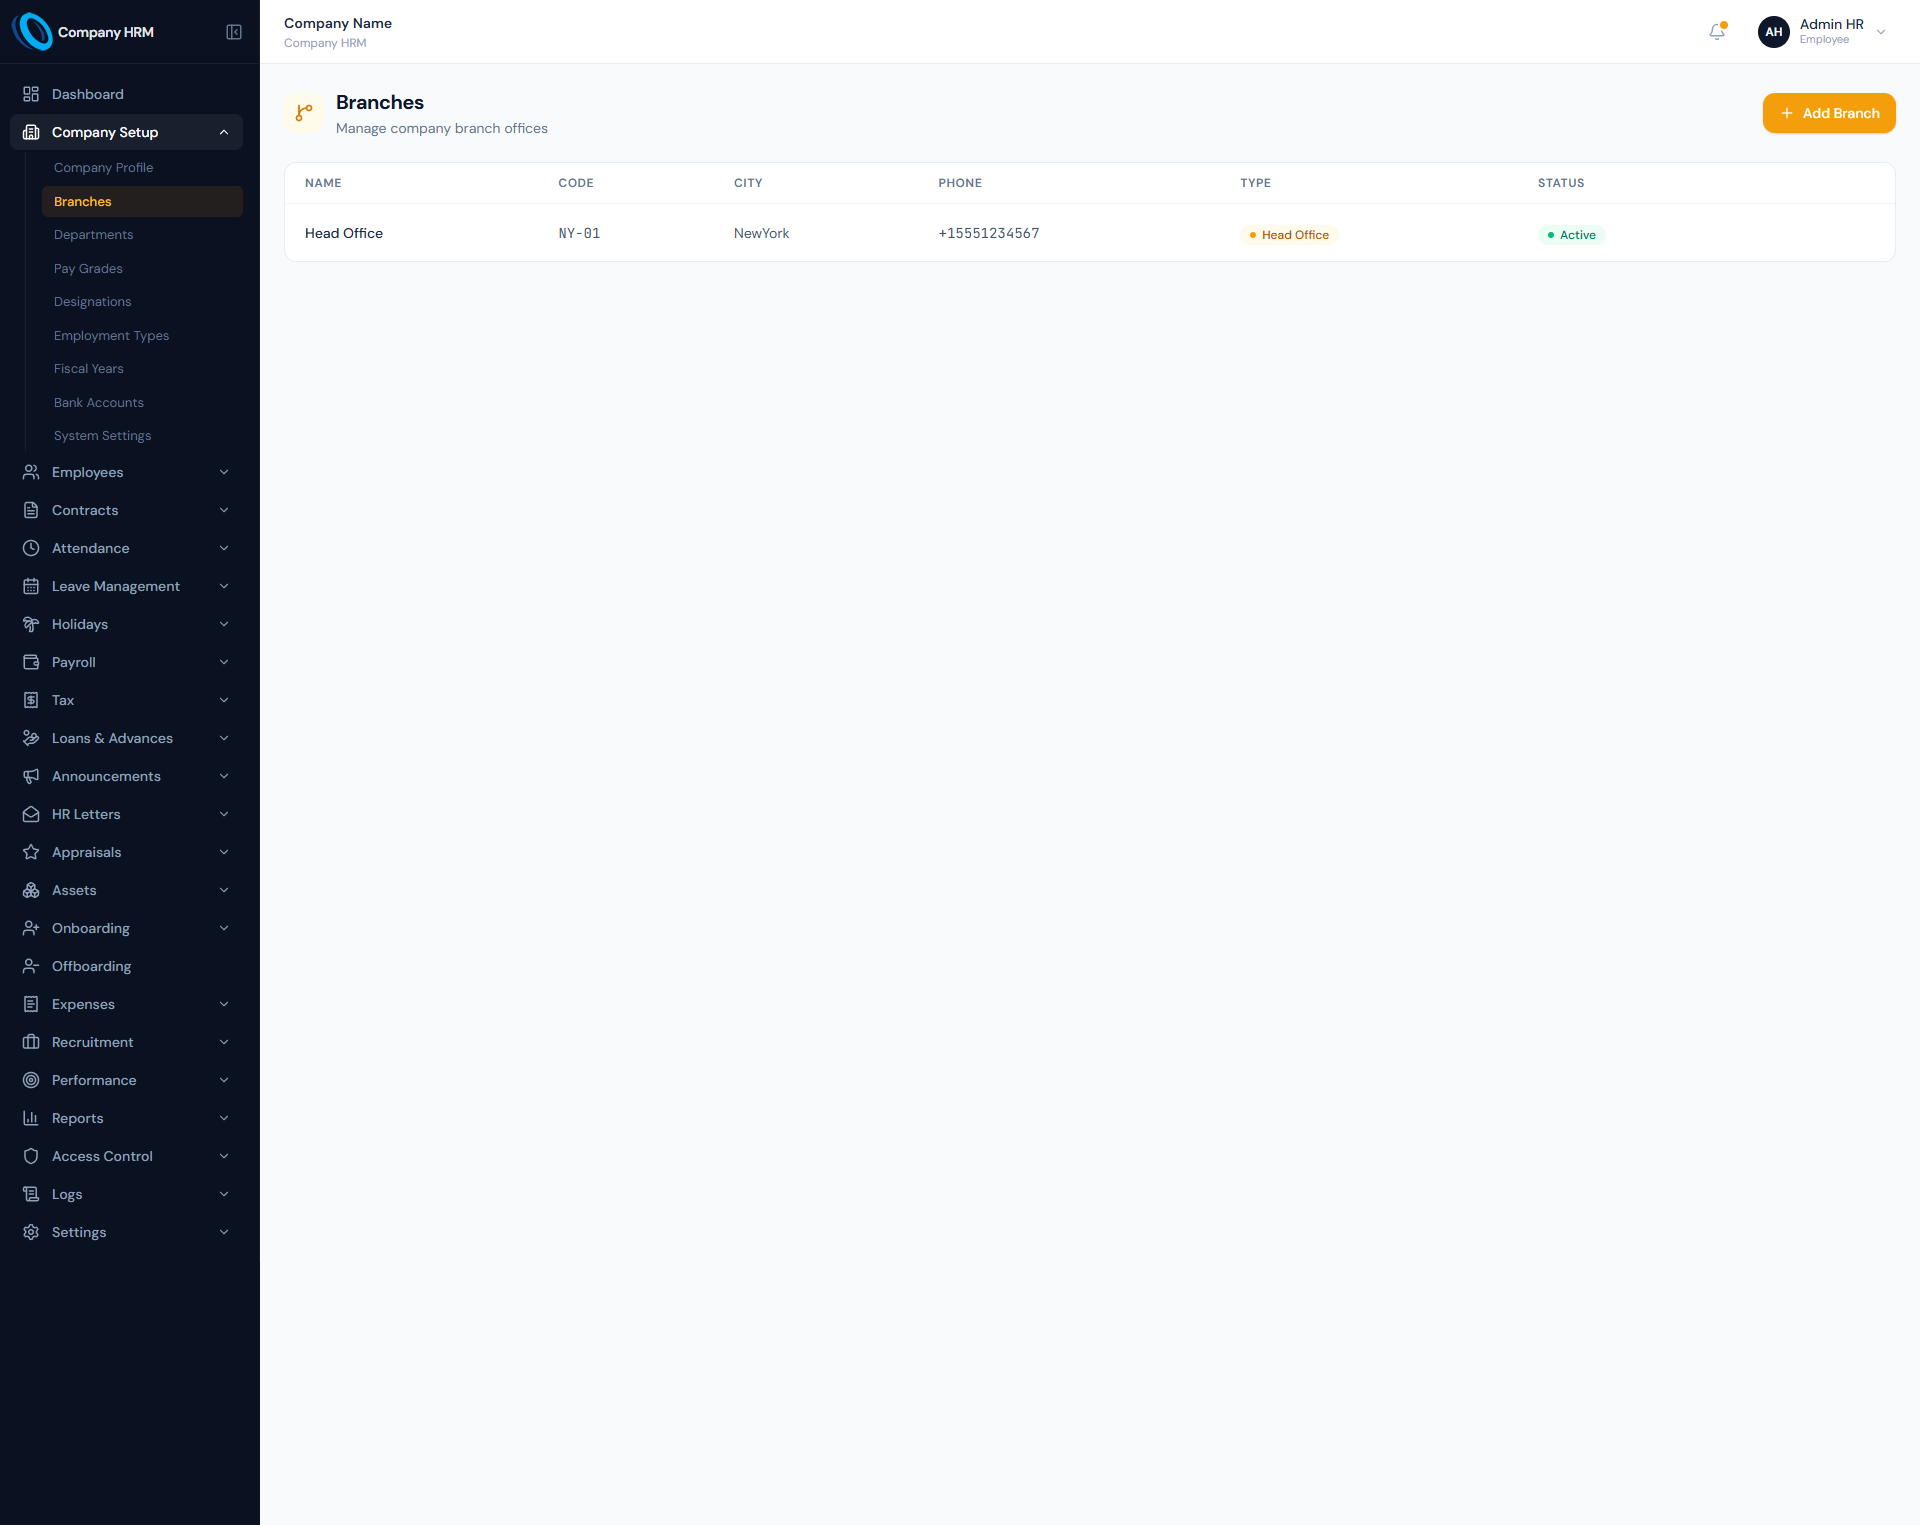Expand the Contracts menu chevron
1920x1525 pixels.
pyautogui.click(x=224, y=510)
